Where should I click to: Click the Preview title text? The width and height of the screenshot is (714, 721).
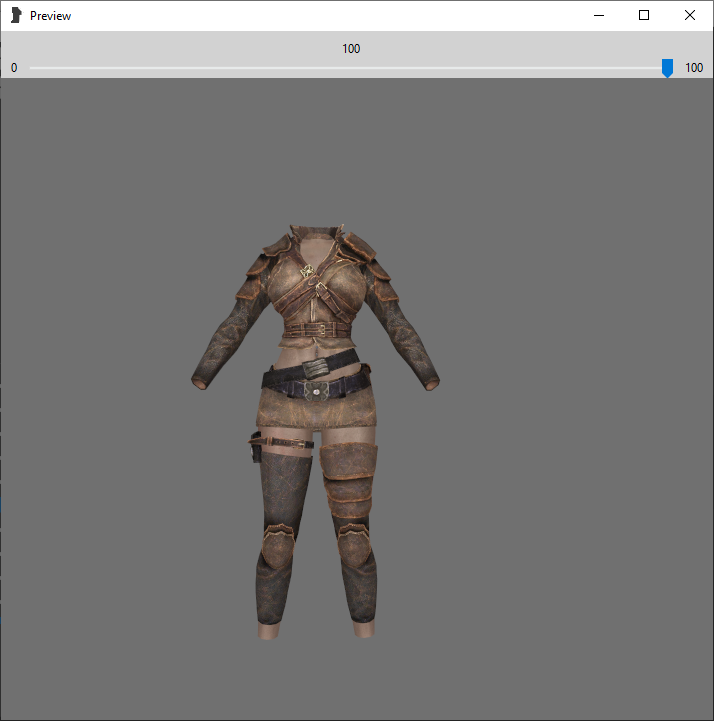pyautogui.click(x=51, y=16)
